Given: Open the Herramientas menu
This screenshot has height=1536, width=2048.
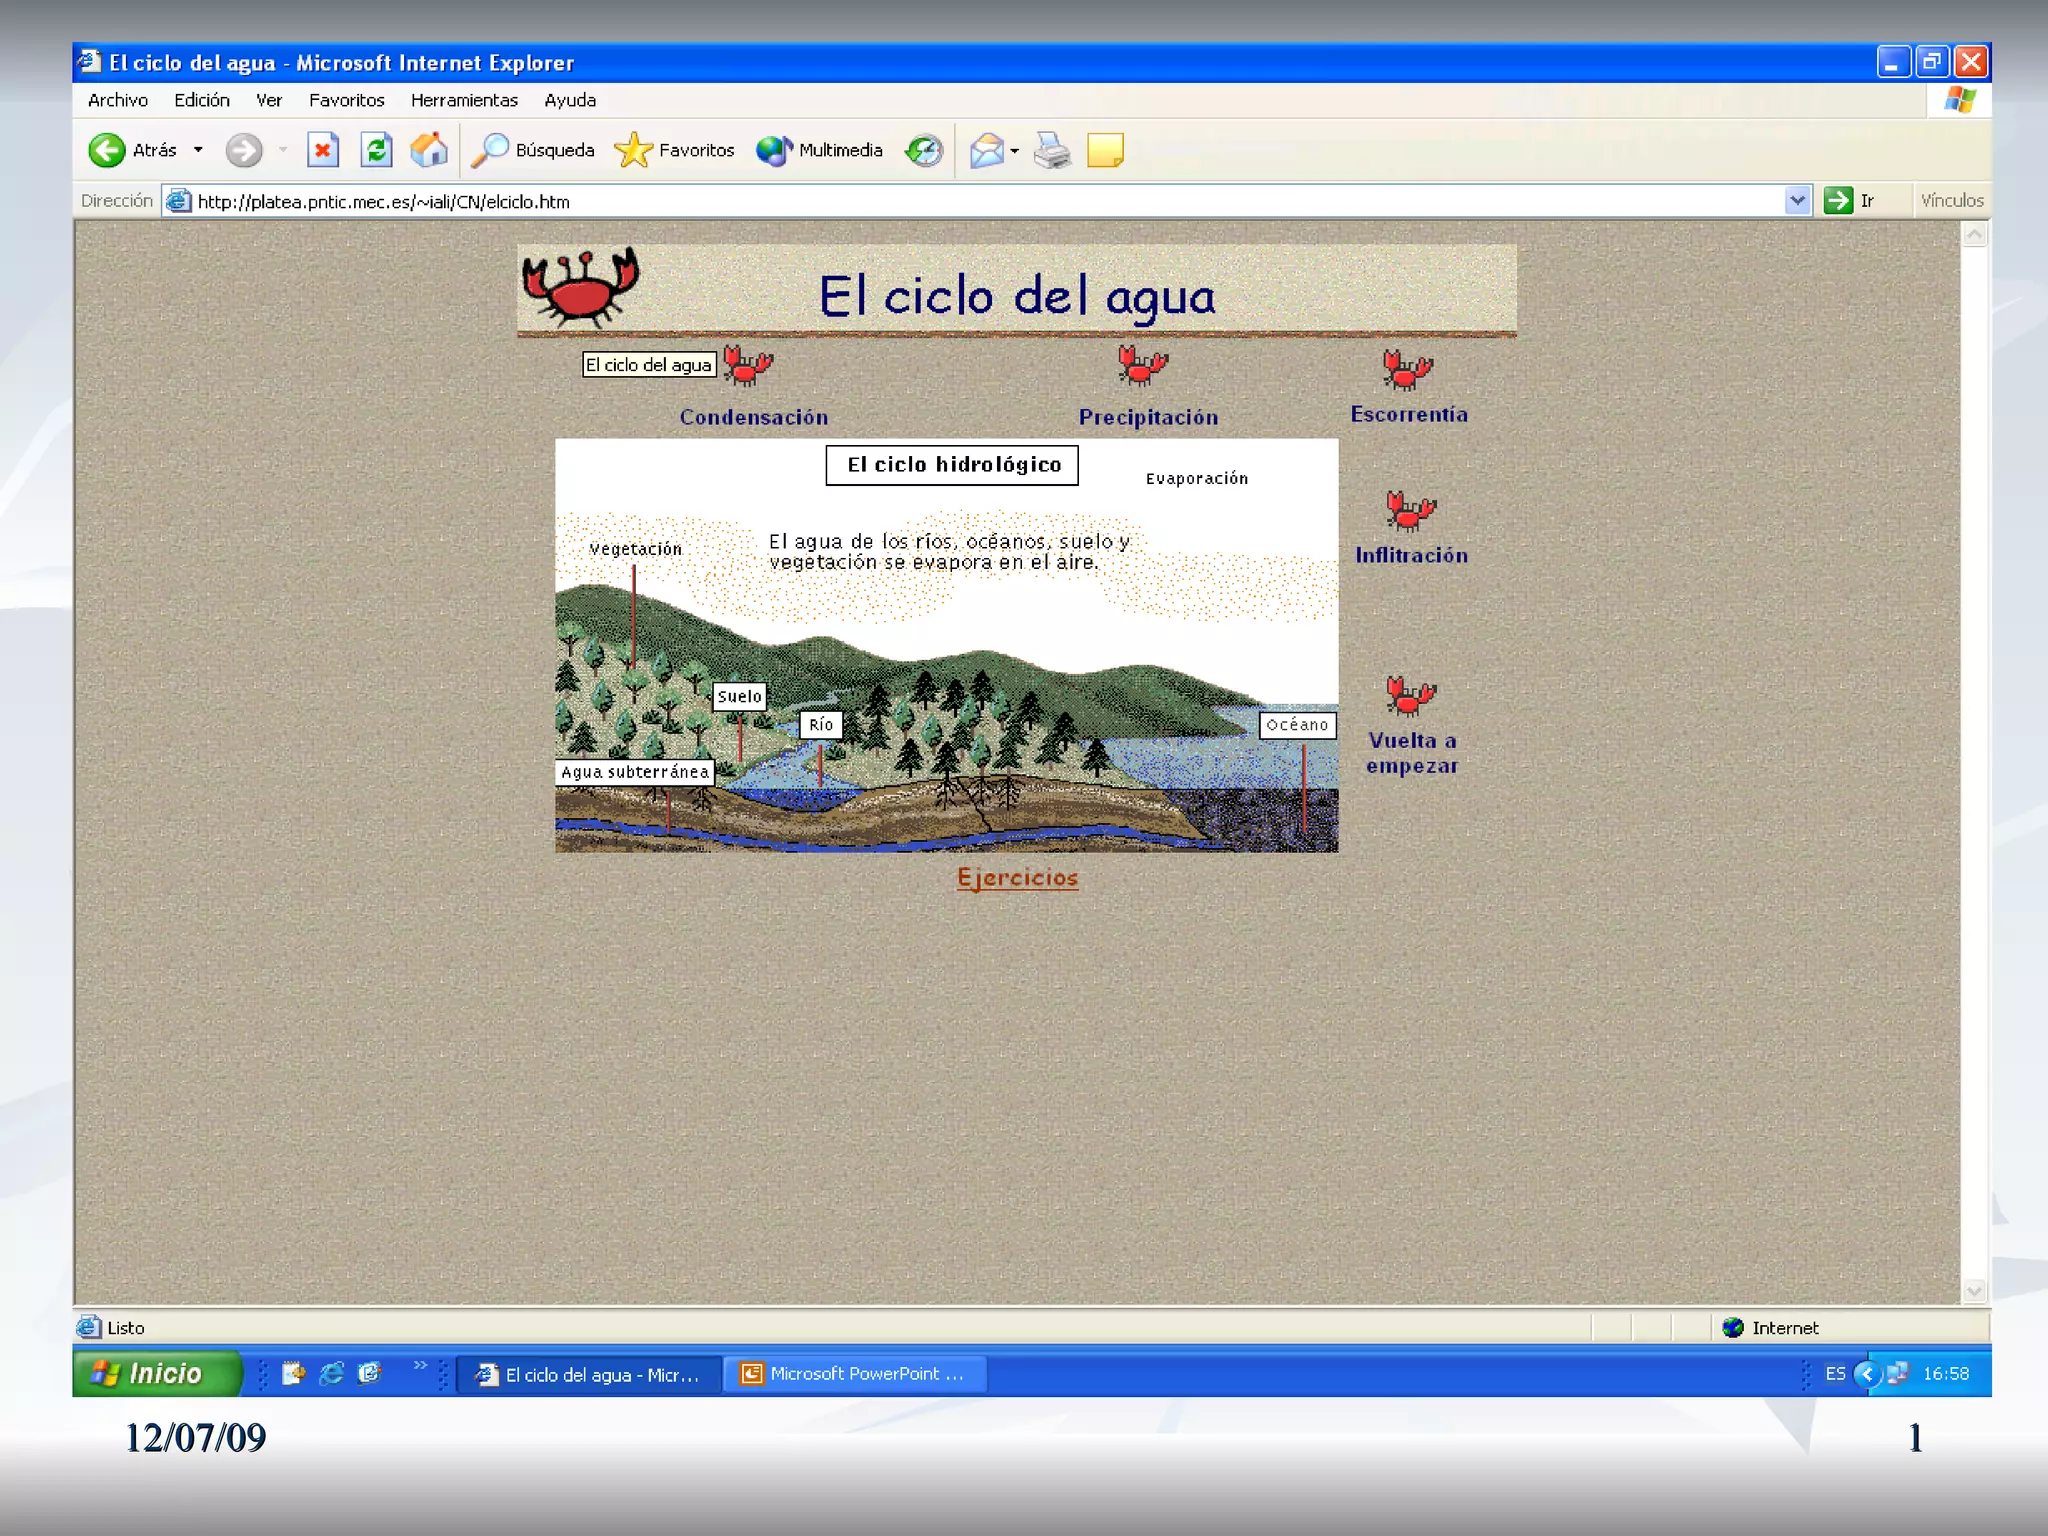Looking at the screenshot, I should [x=464, y=101].
